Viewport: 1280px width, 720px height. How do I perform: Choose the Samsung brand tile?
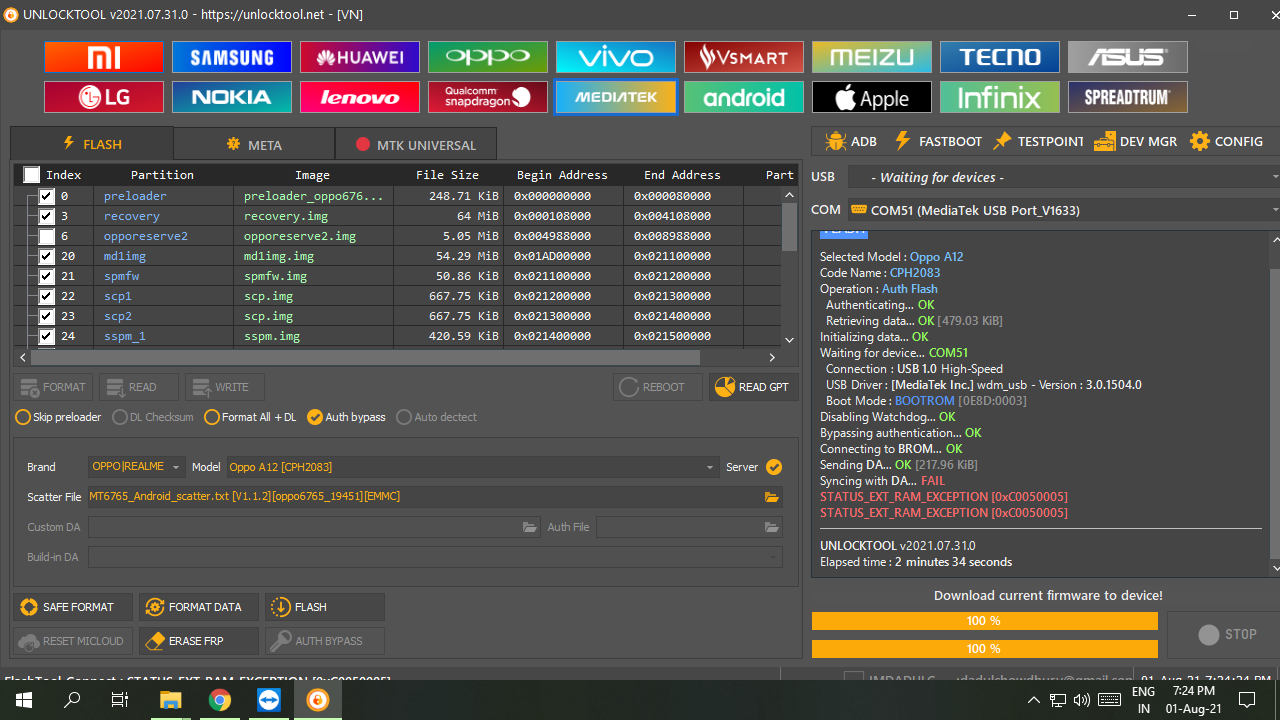(232, 57)
